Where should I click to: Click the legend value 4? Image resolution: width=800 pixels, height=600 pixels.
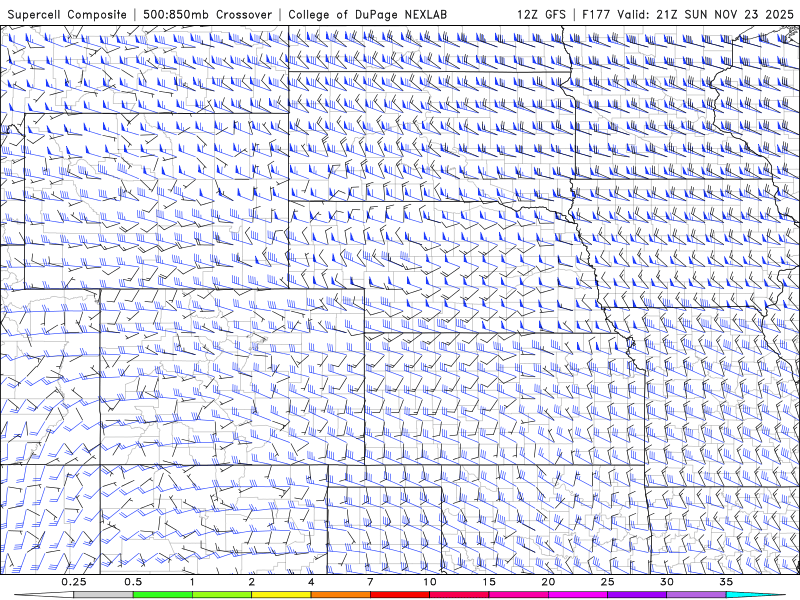[x=311, y=582]
